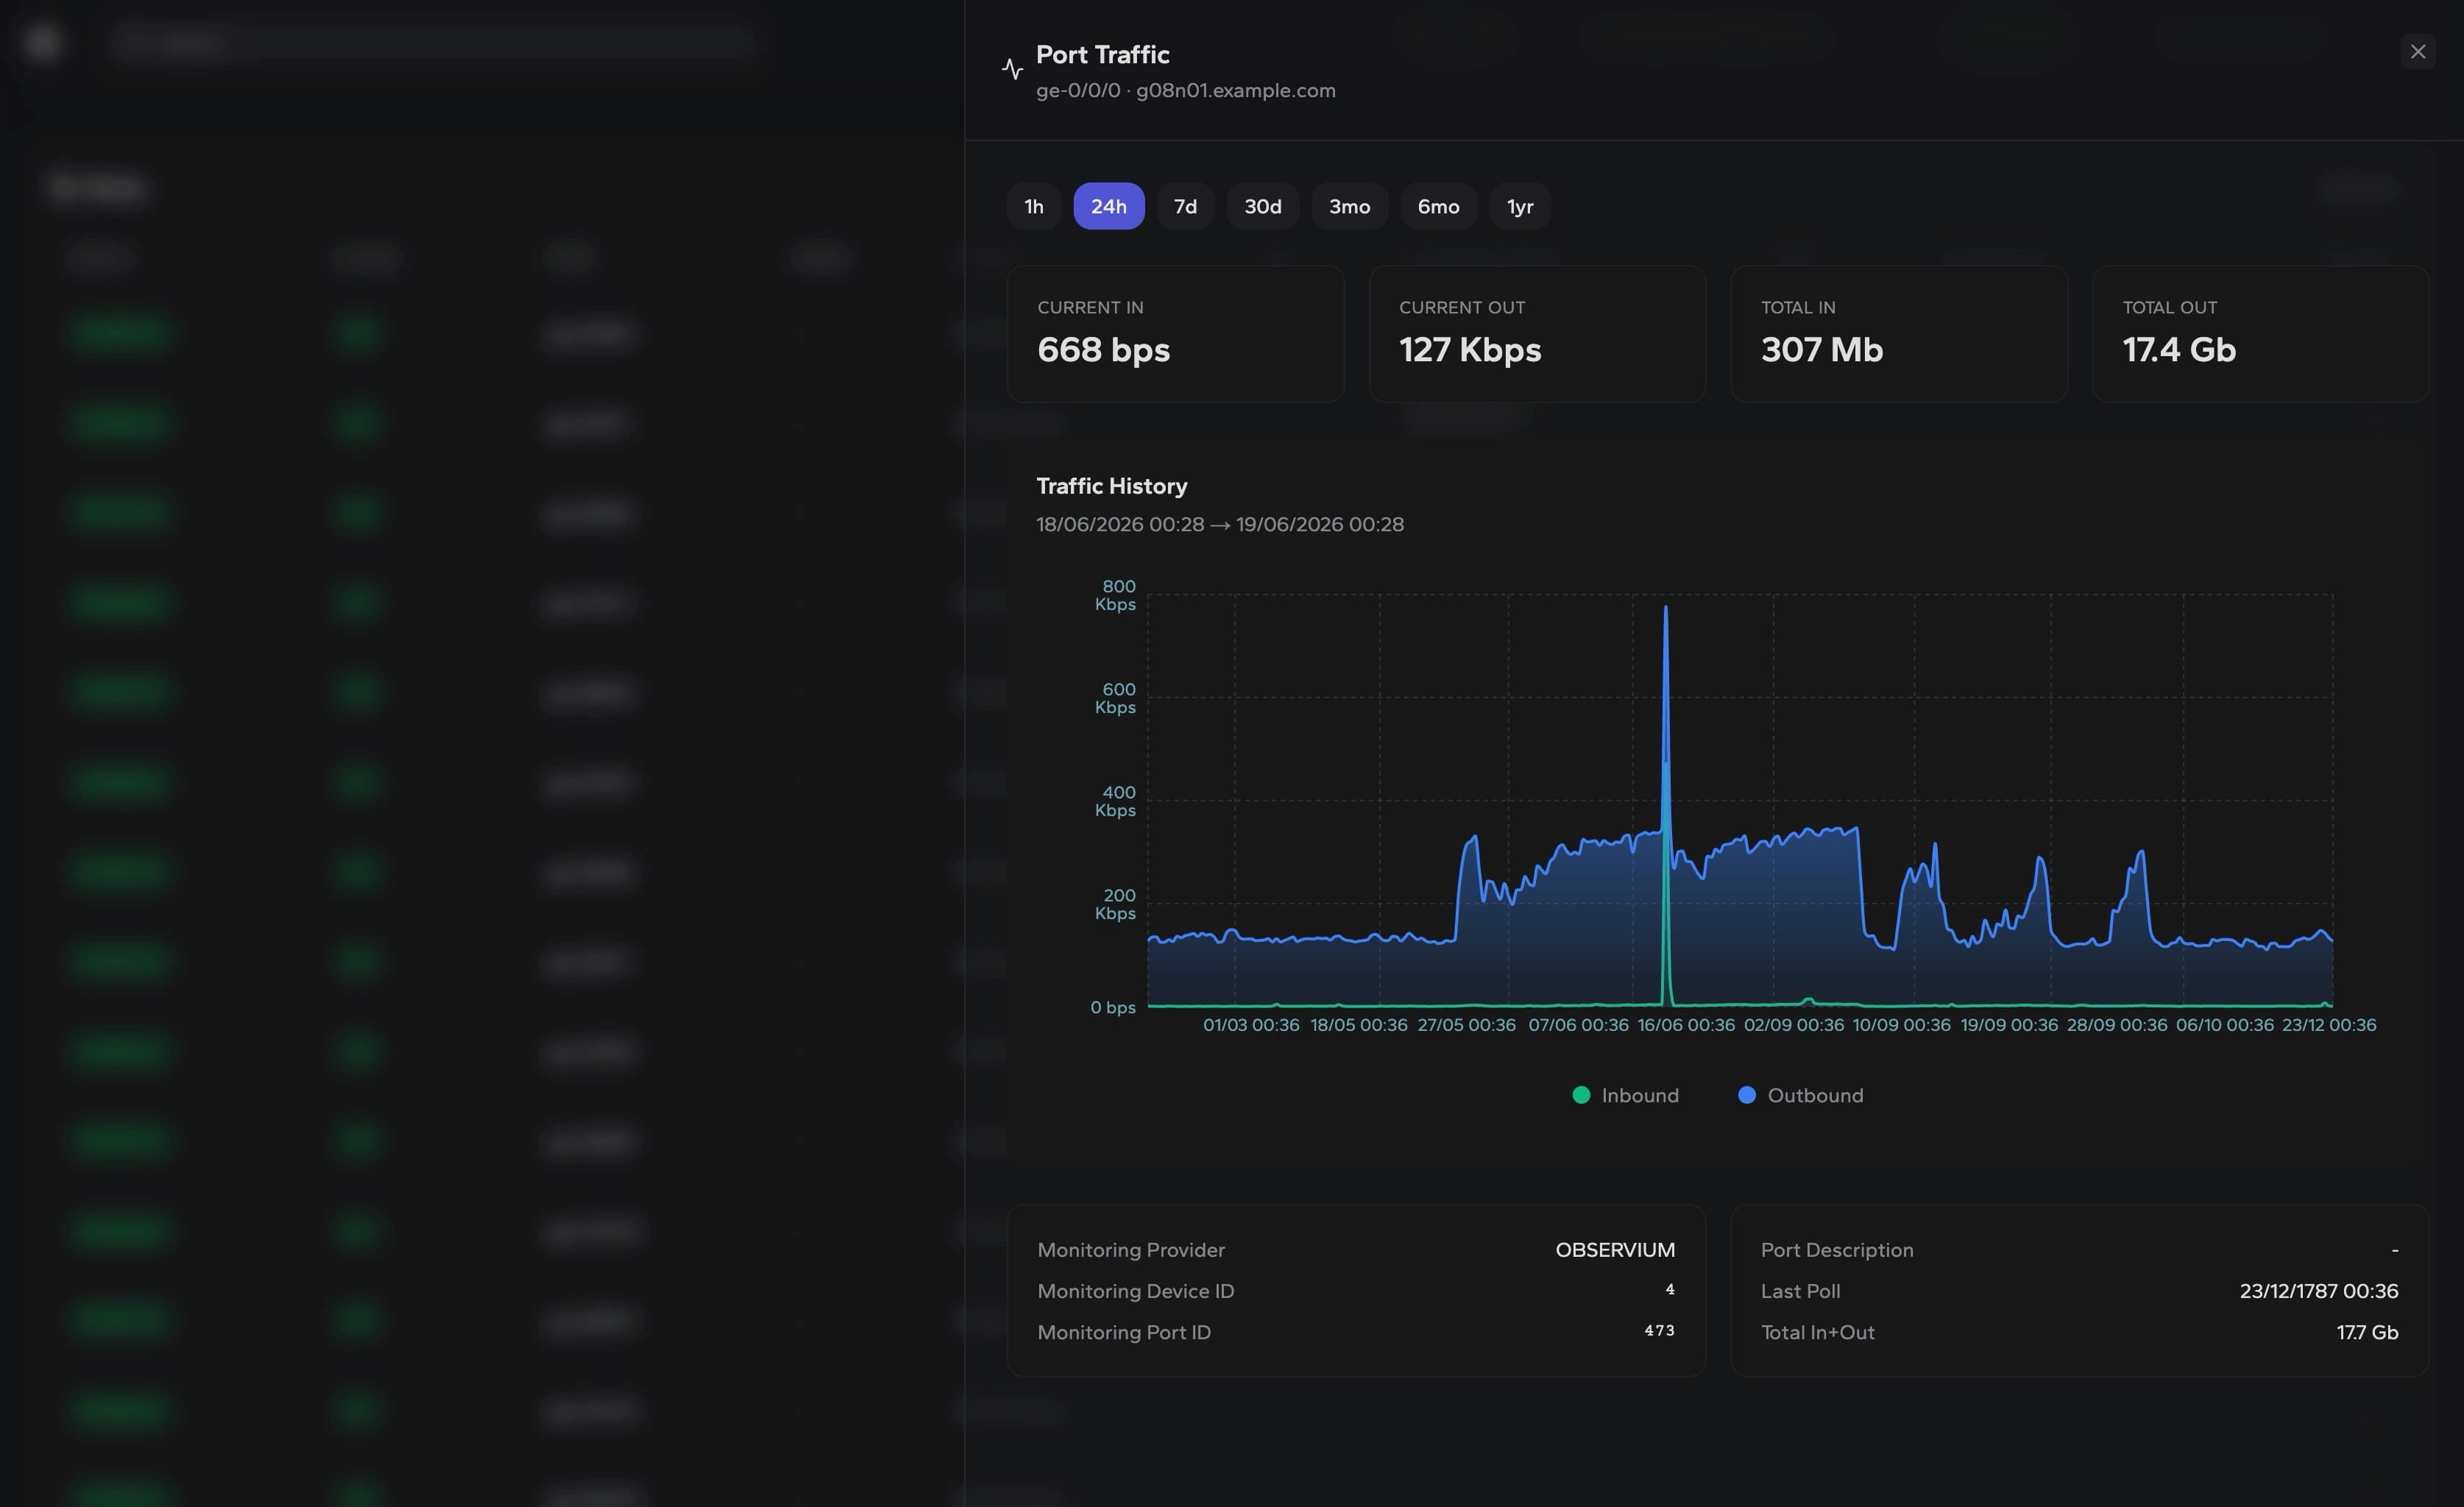Click the 16/06 00:36 x-axis label
The width and height of the screenshot is (2464, 1507).
click(1685, 1025)
